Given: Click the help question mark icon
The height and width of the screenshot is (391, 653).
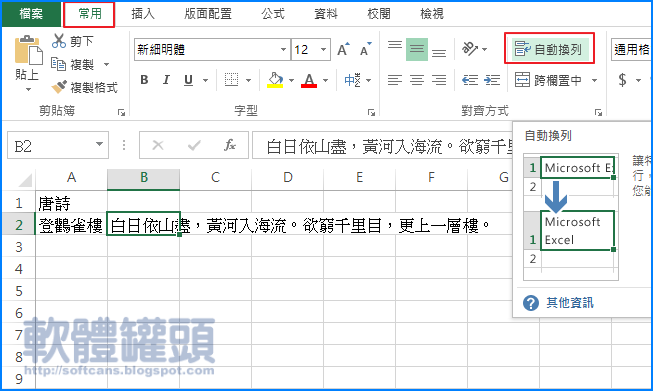Looking at the screenshot, I should pyautogui.click(x=531, y=303).
